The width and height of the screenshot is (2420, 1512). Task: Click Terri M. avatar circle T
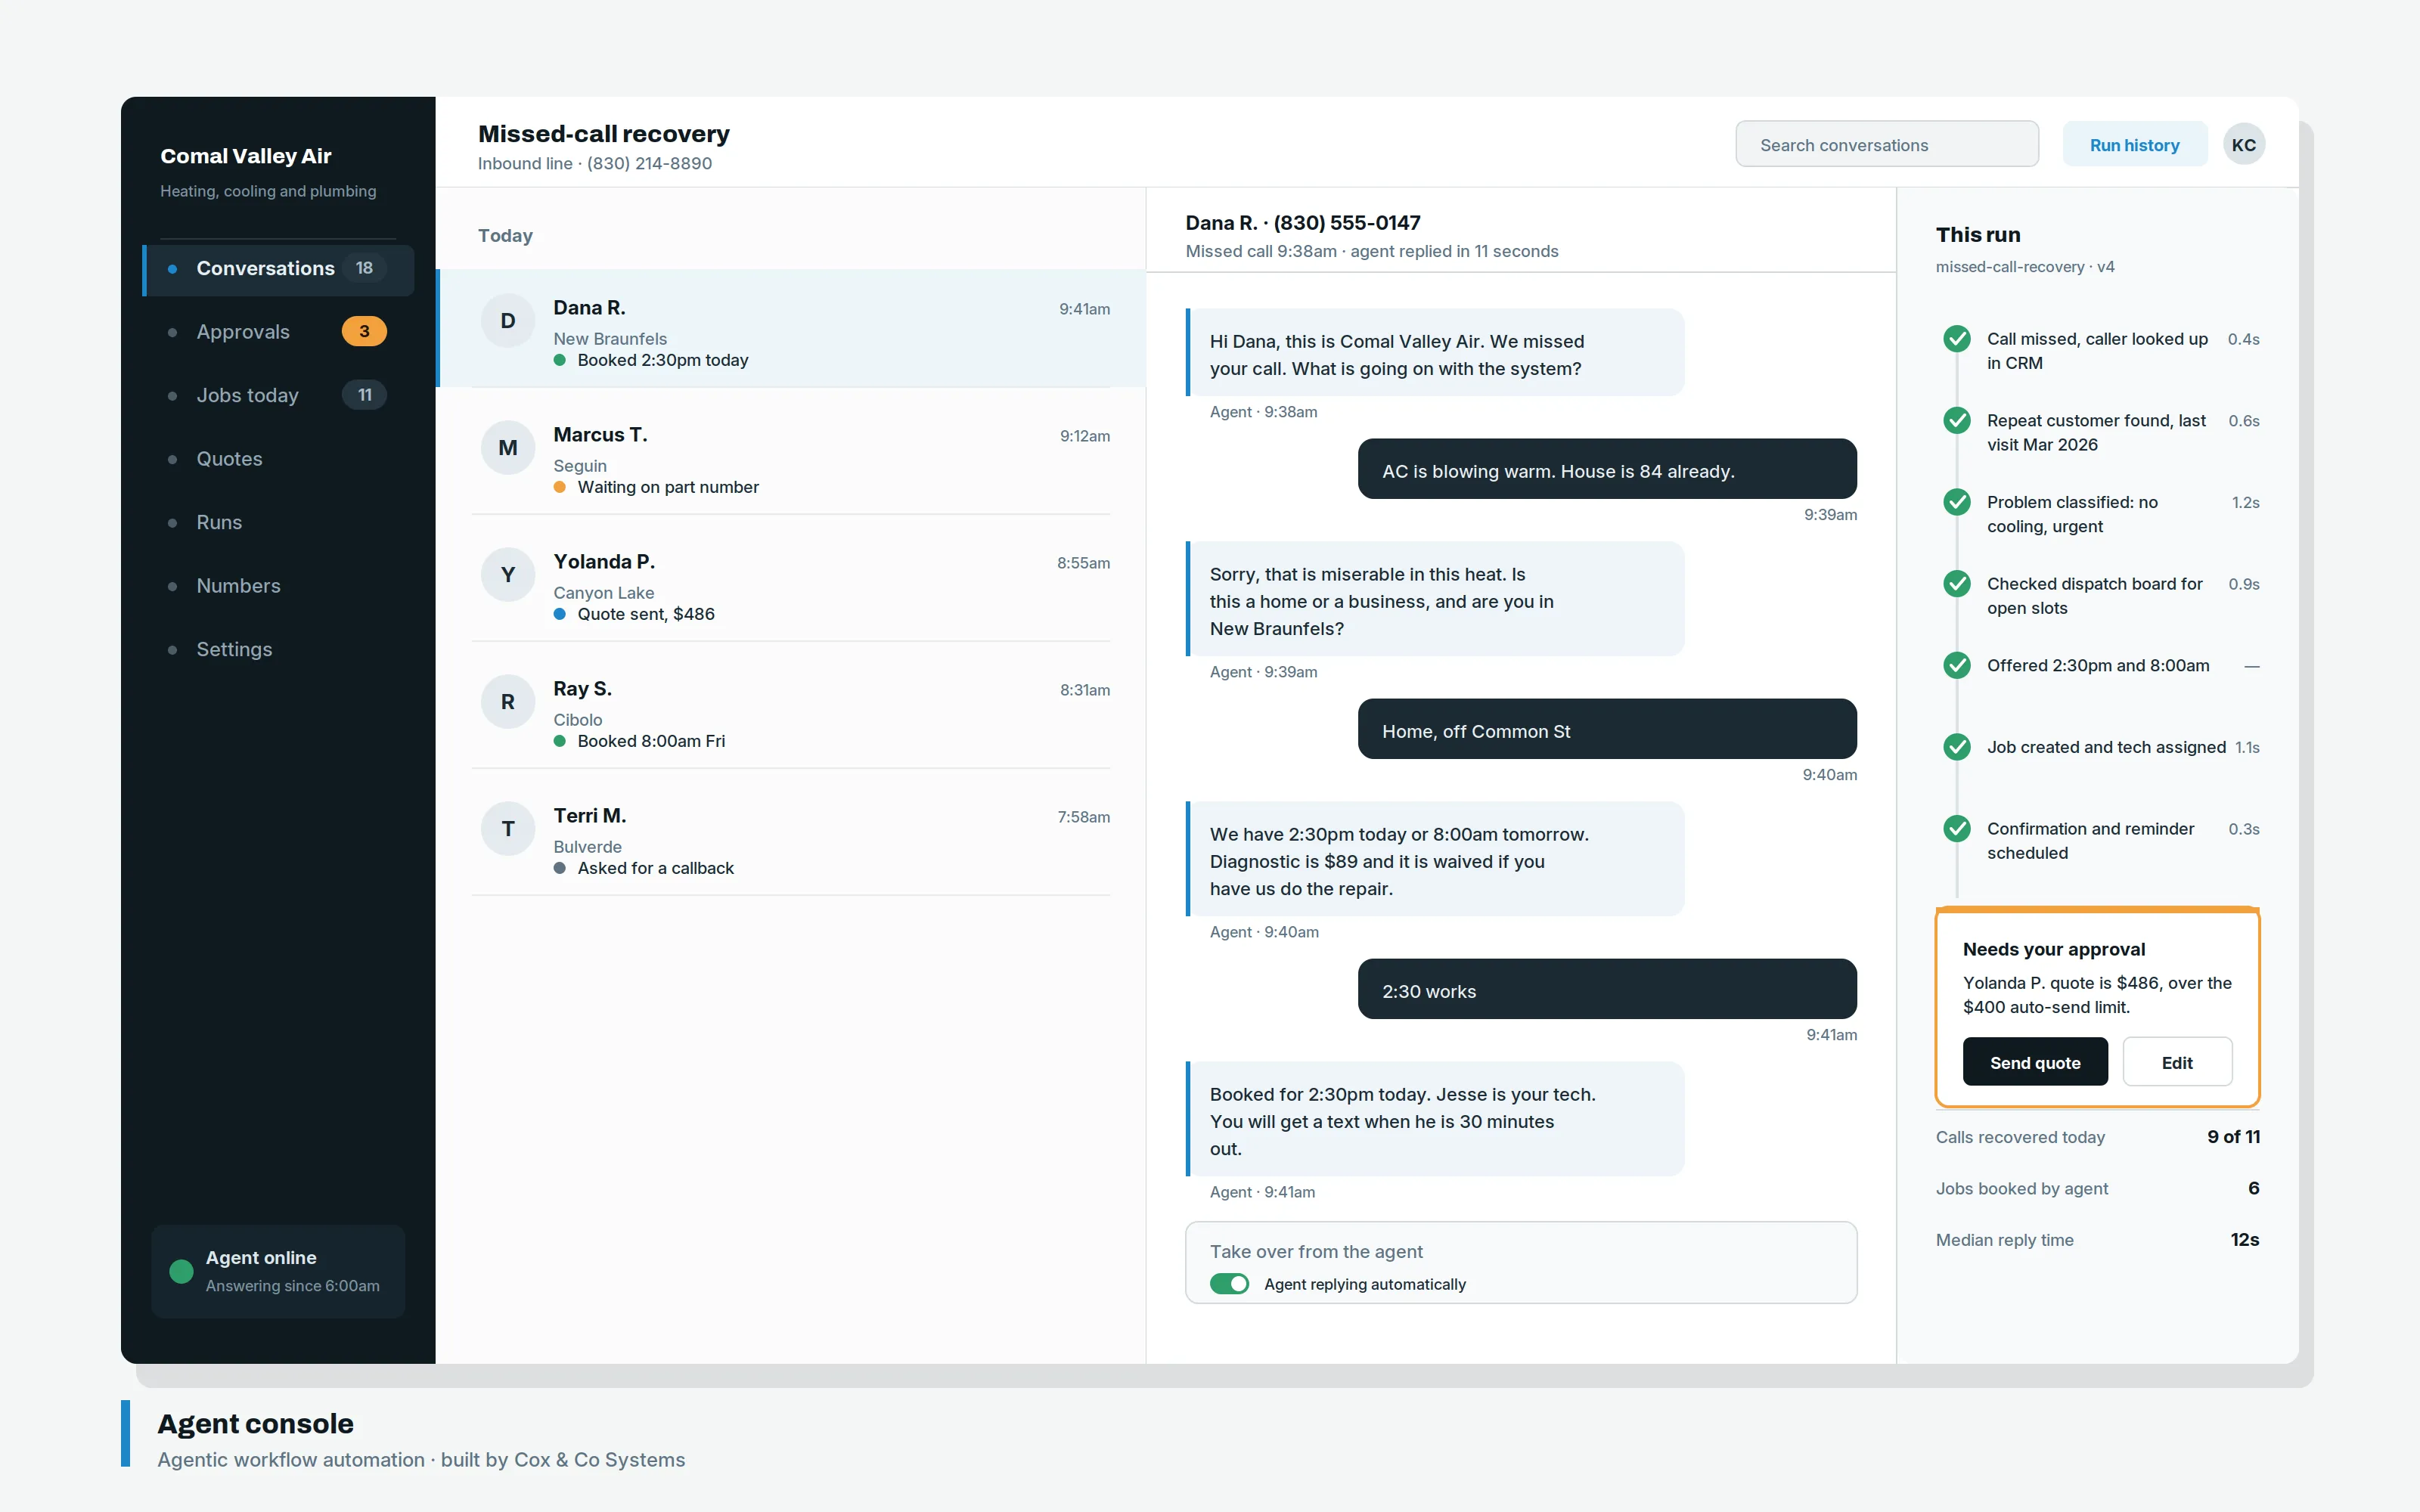(508, 829)
